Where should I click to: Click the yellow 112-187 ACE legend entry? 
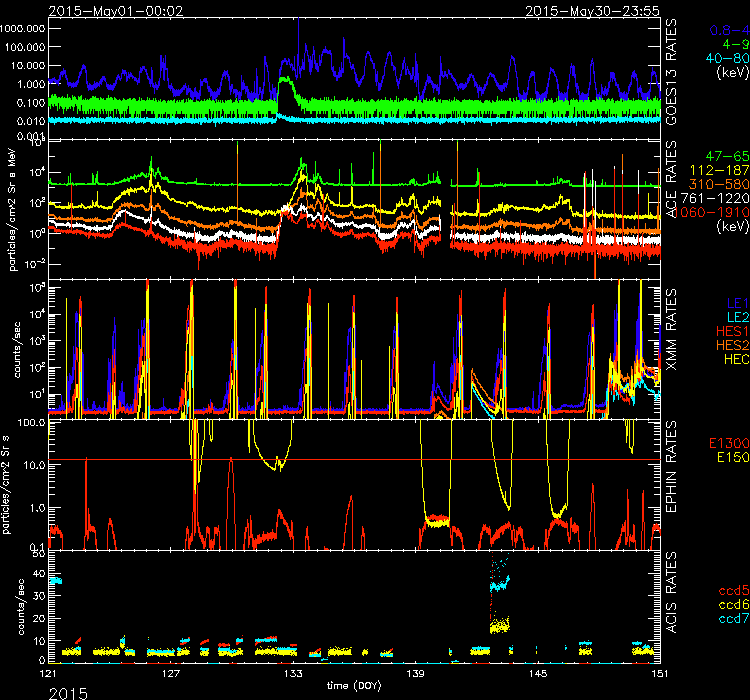pyautogui.click(x=716, y=171)
